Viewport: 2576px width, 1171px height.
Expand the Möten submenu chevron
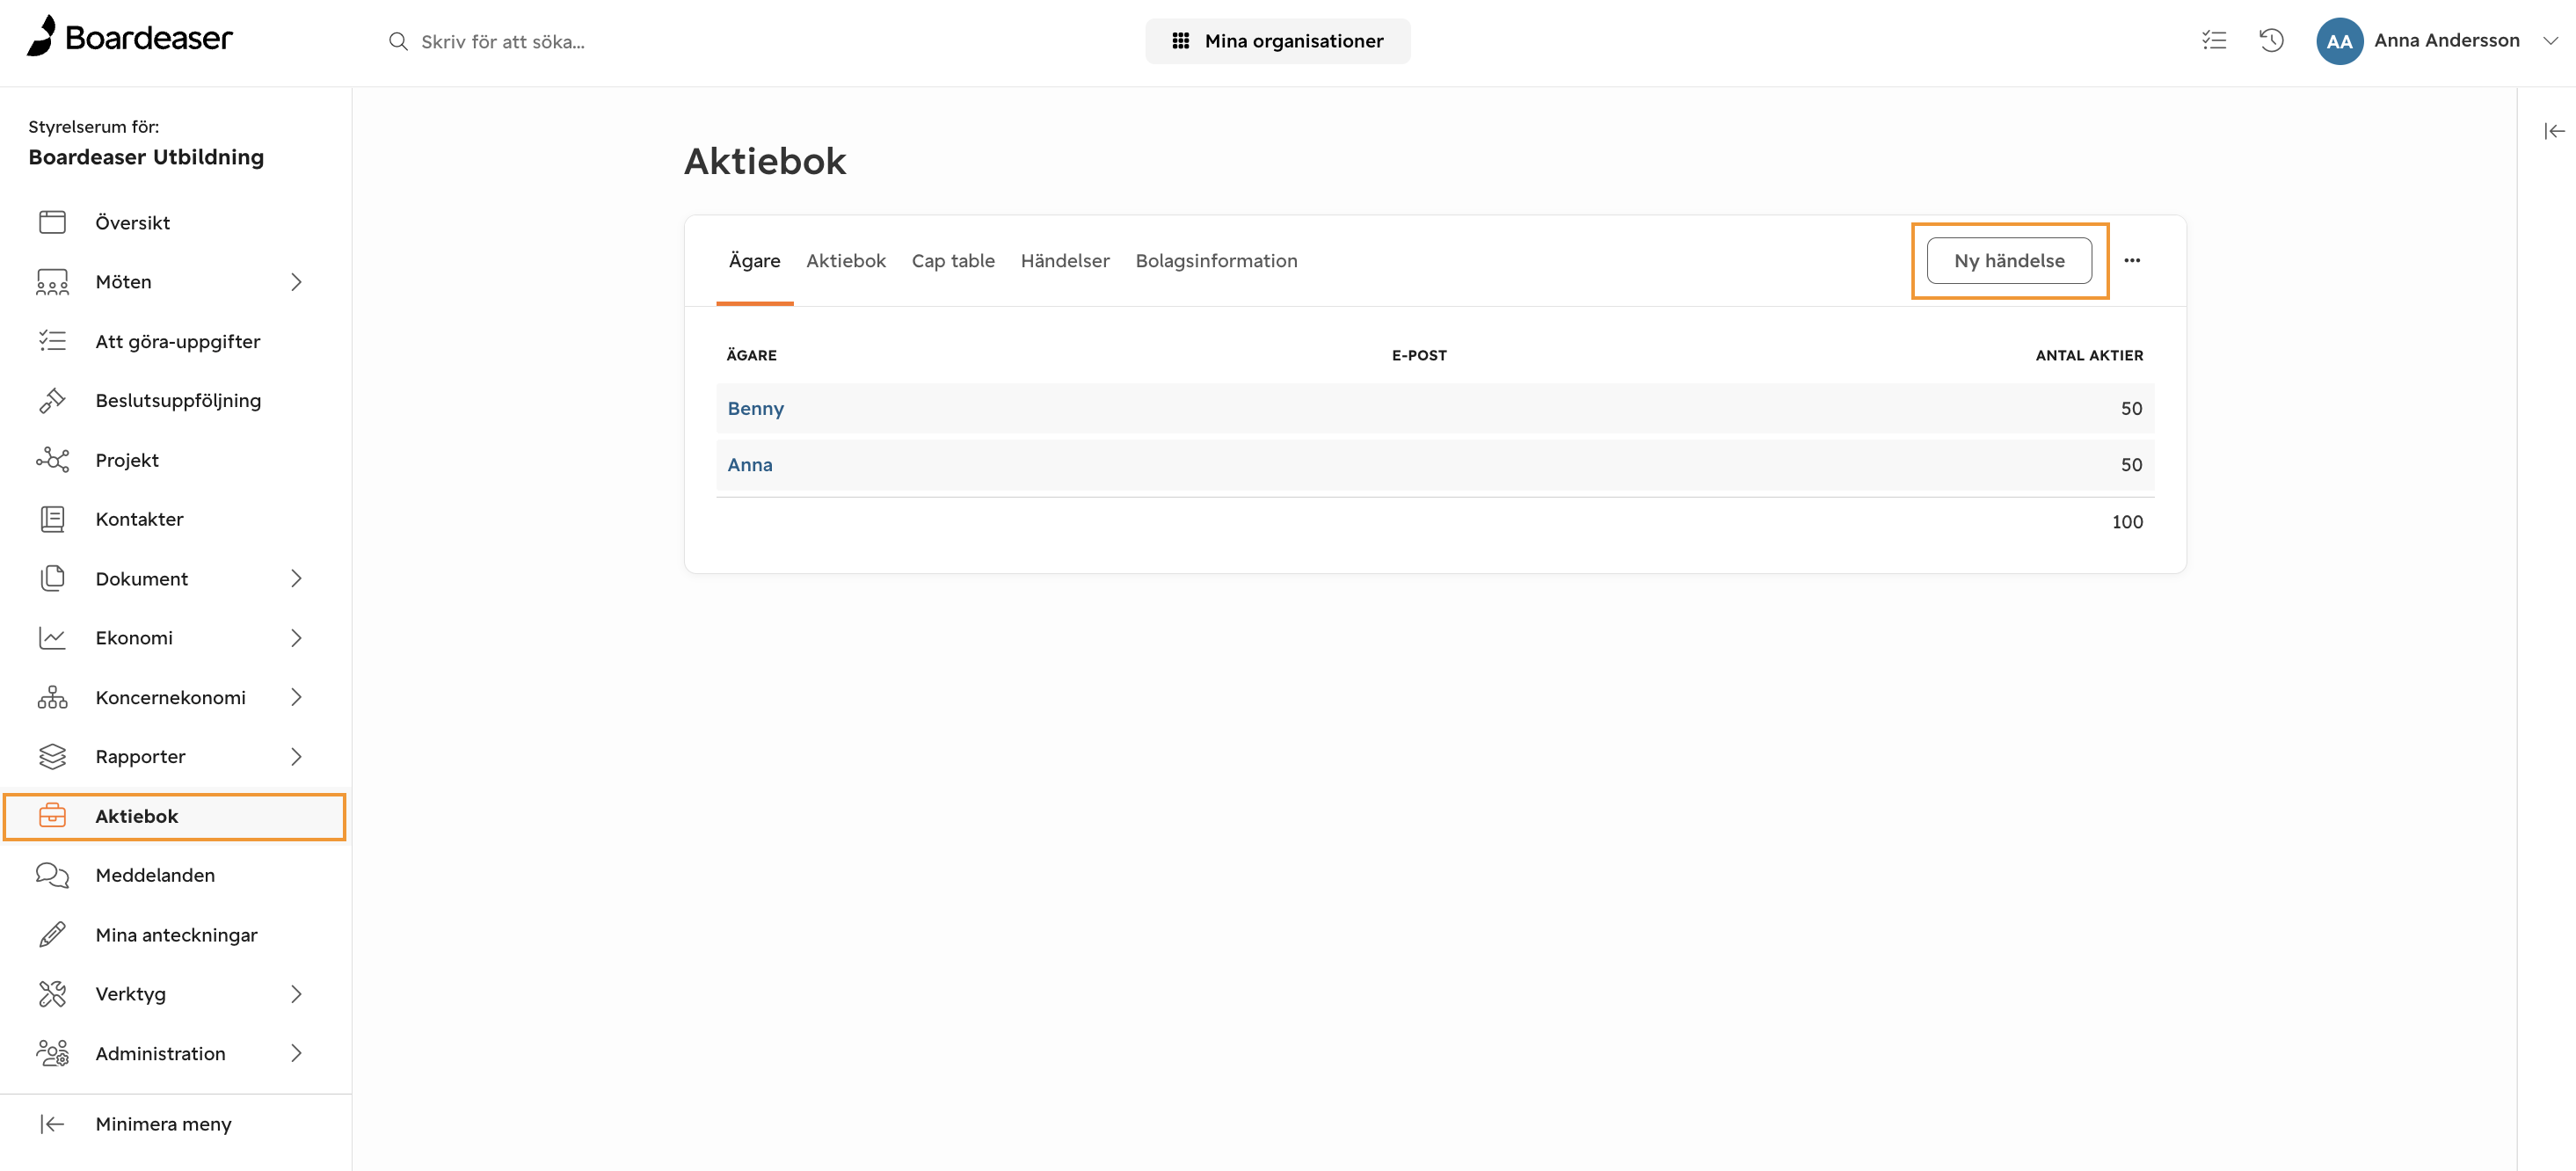click(296, 282)
